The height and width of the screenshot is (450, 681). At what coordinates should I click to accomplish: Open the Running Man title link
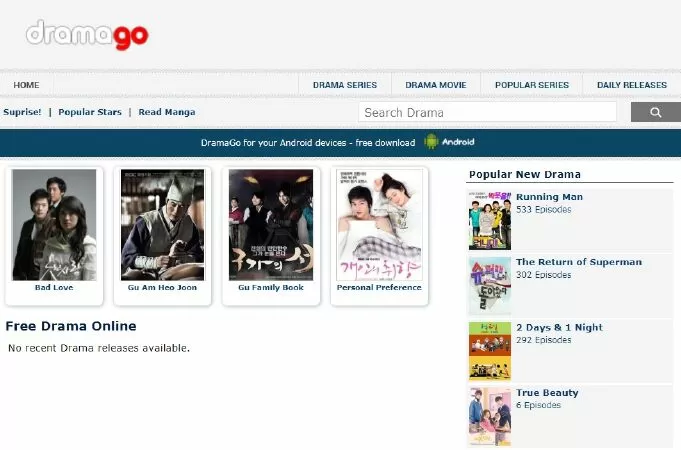[549, 197]
